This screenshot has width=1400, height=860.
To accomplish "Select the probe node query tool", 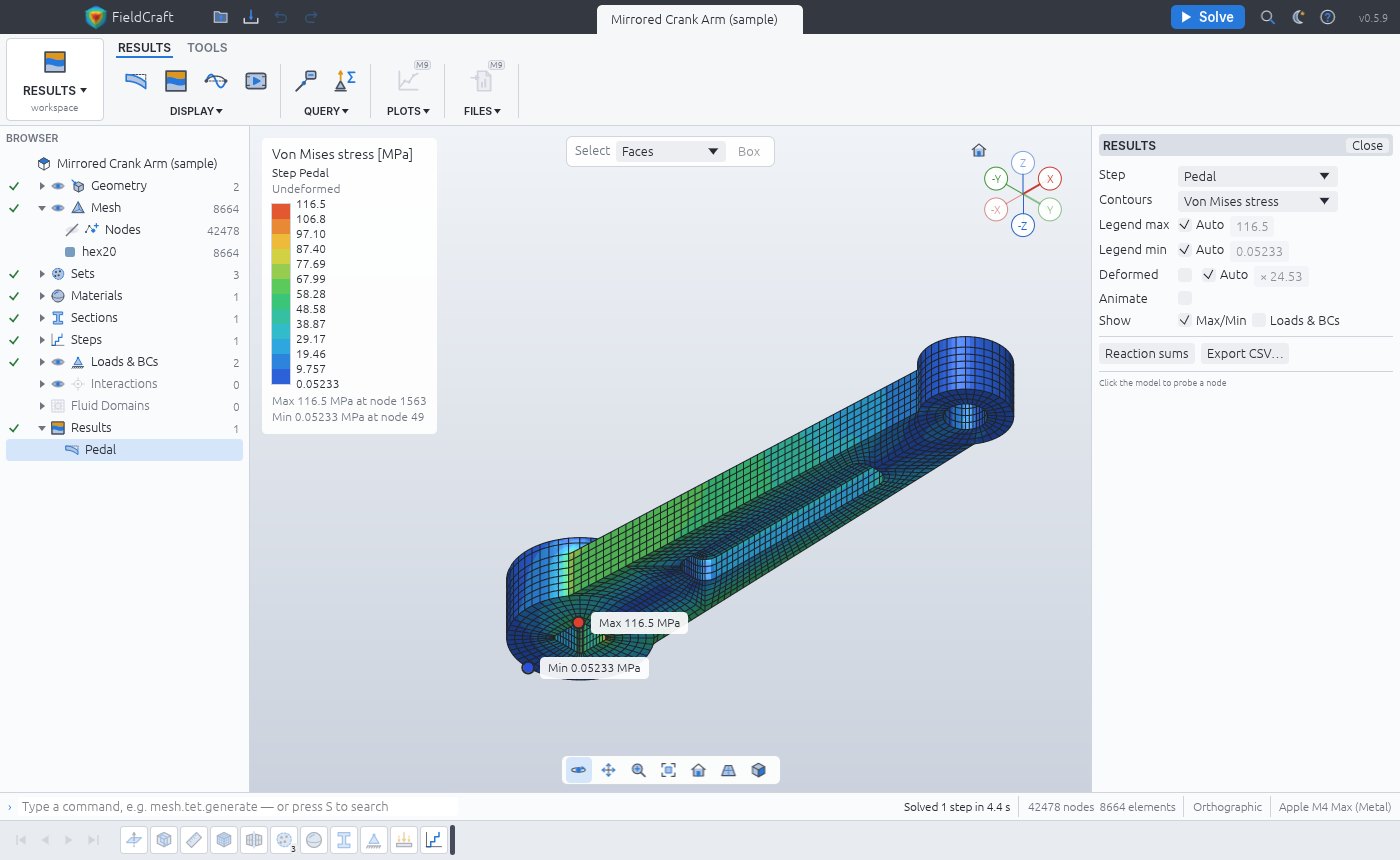I will point(306,80).
